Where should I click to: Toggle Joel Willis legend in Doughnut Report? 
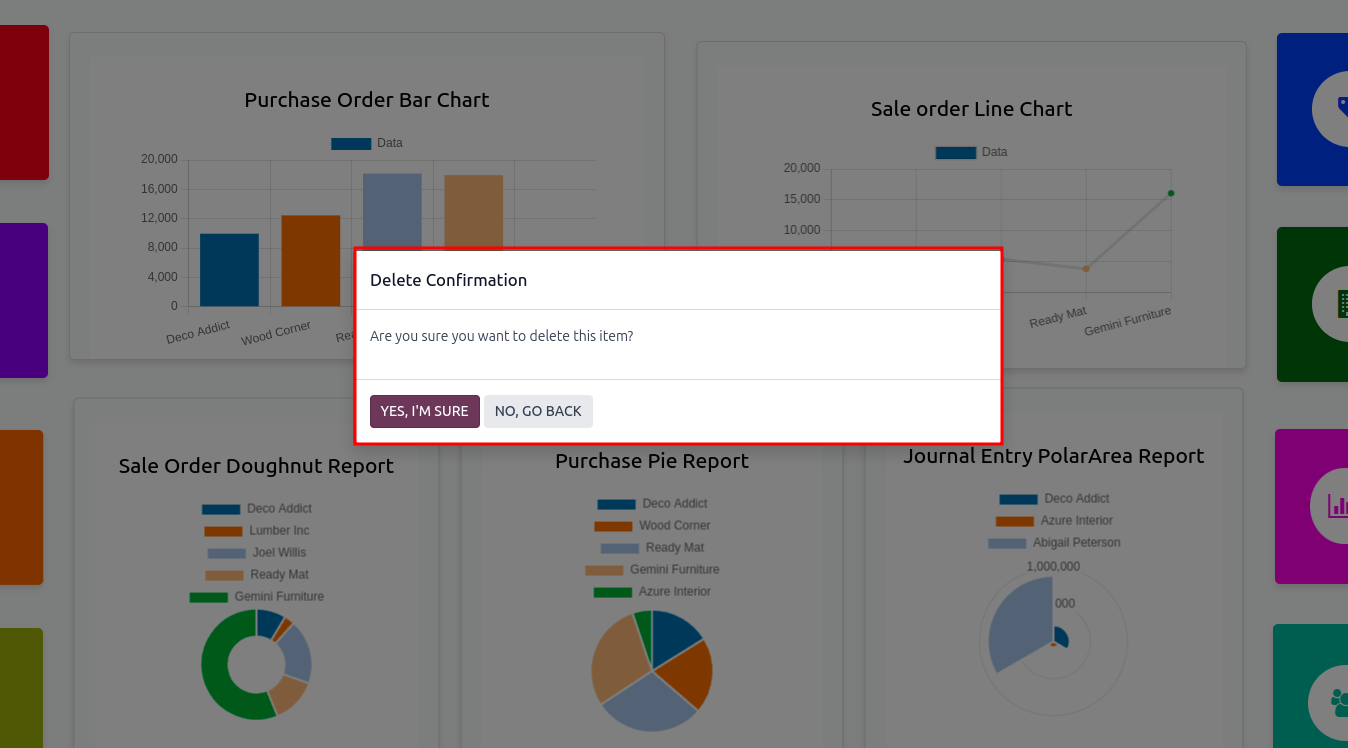pyautogui.click(x=256, y=552)
